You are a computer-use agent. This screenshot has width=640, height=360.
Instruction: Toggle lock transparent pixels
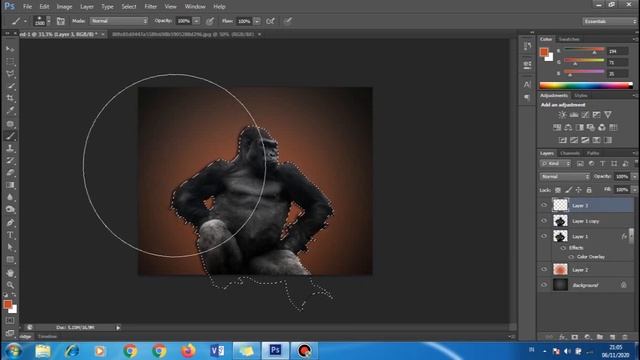point(558,190)
